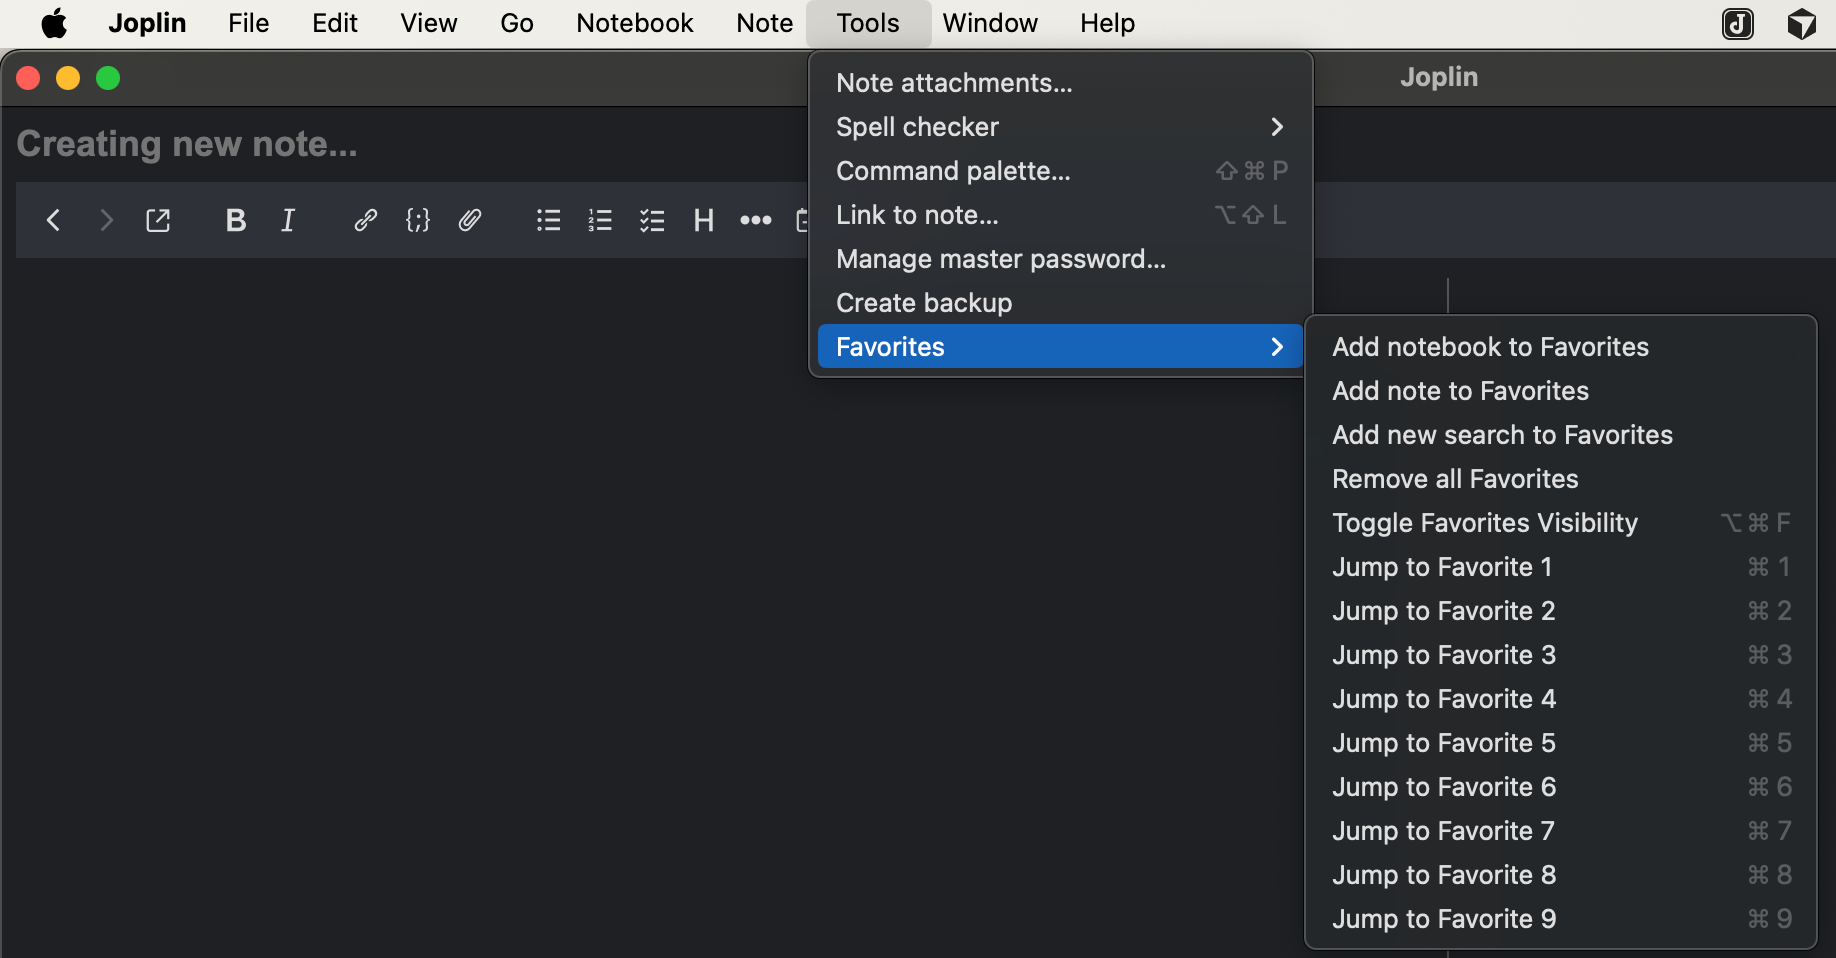Screen dimensions: 1836x958
Task: Select Jump to Favorite 6
Action: coord(1561,787)
